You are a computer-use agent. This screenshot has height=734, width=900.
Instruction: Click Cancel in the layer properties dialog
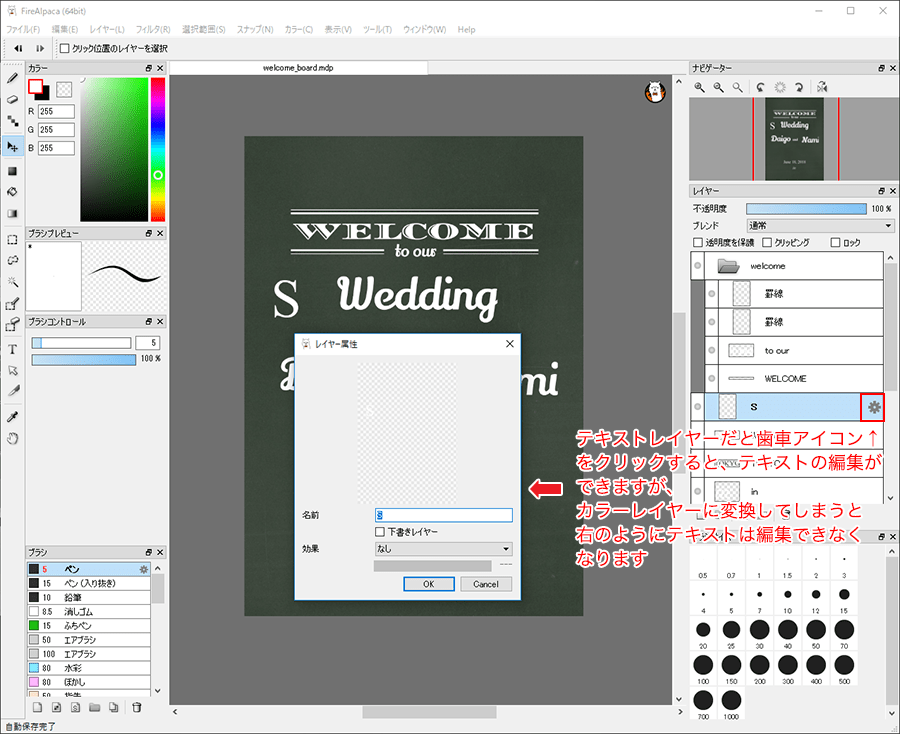pos(485,584)
